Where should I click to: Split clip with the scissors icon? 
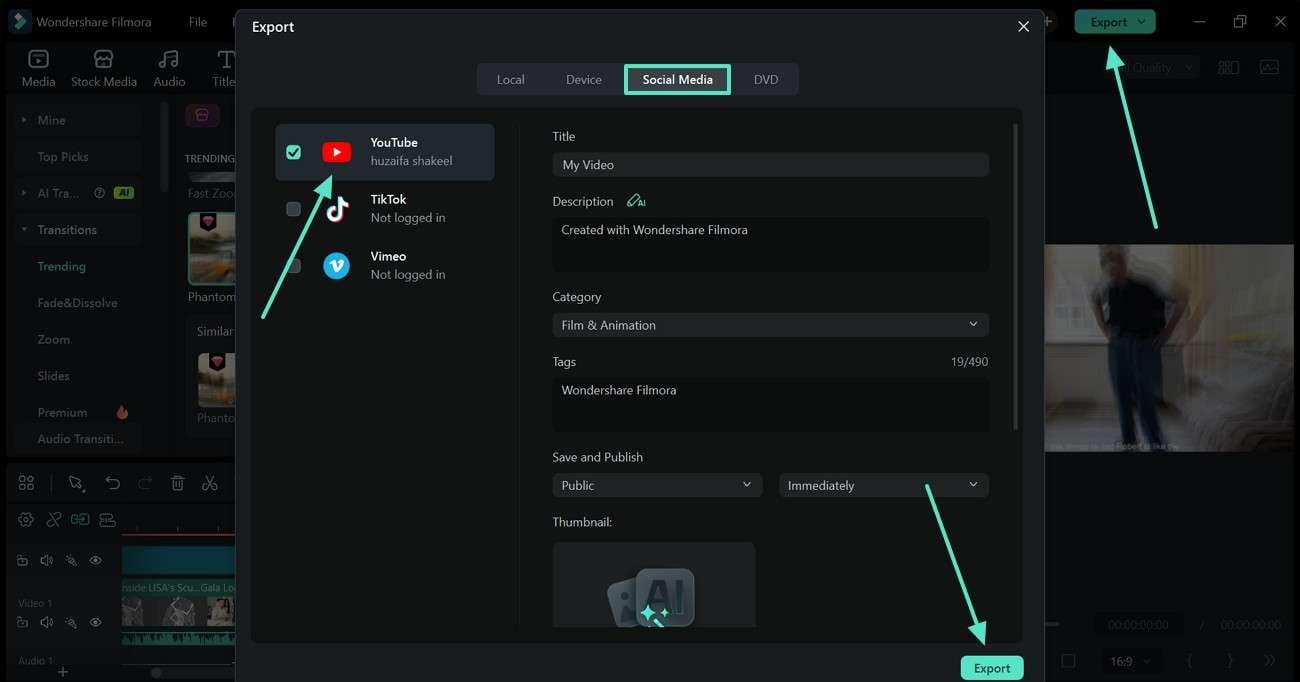click(x=209, y=483)
